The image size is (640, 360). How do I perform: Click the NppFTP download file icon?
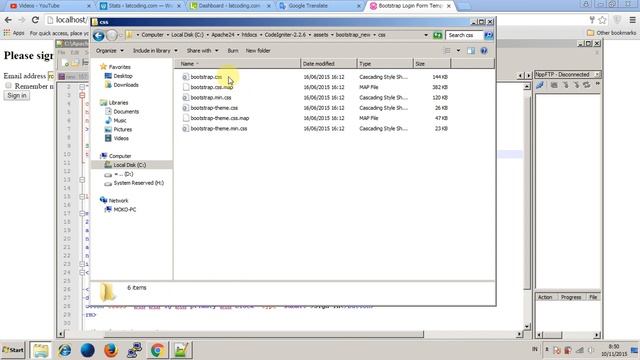[565, 85]
